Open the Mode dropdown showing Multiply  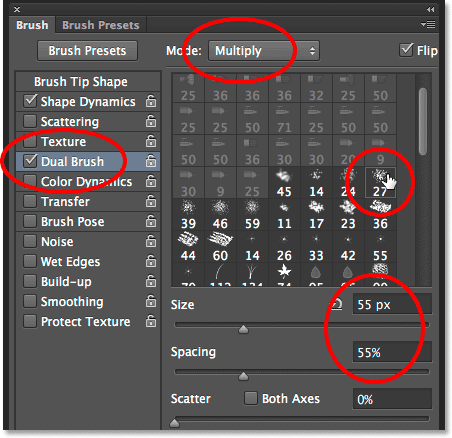(x=264, y=51)
